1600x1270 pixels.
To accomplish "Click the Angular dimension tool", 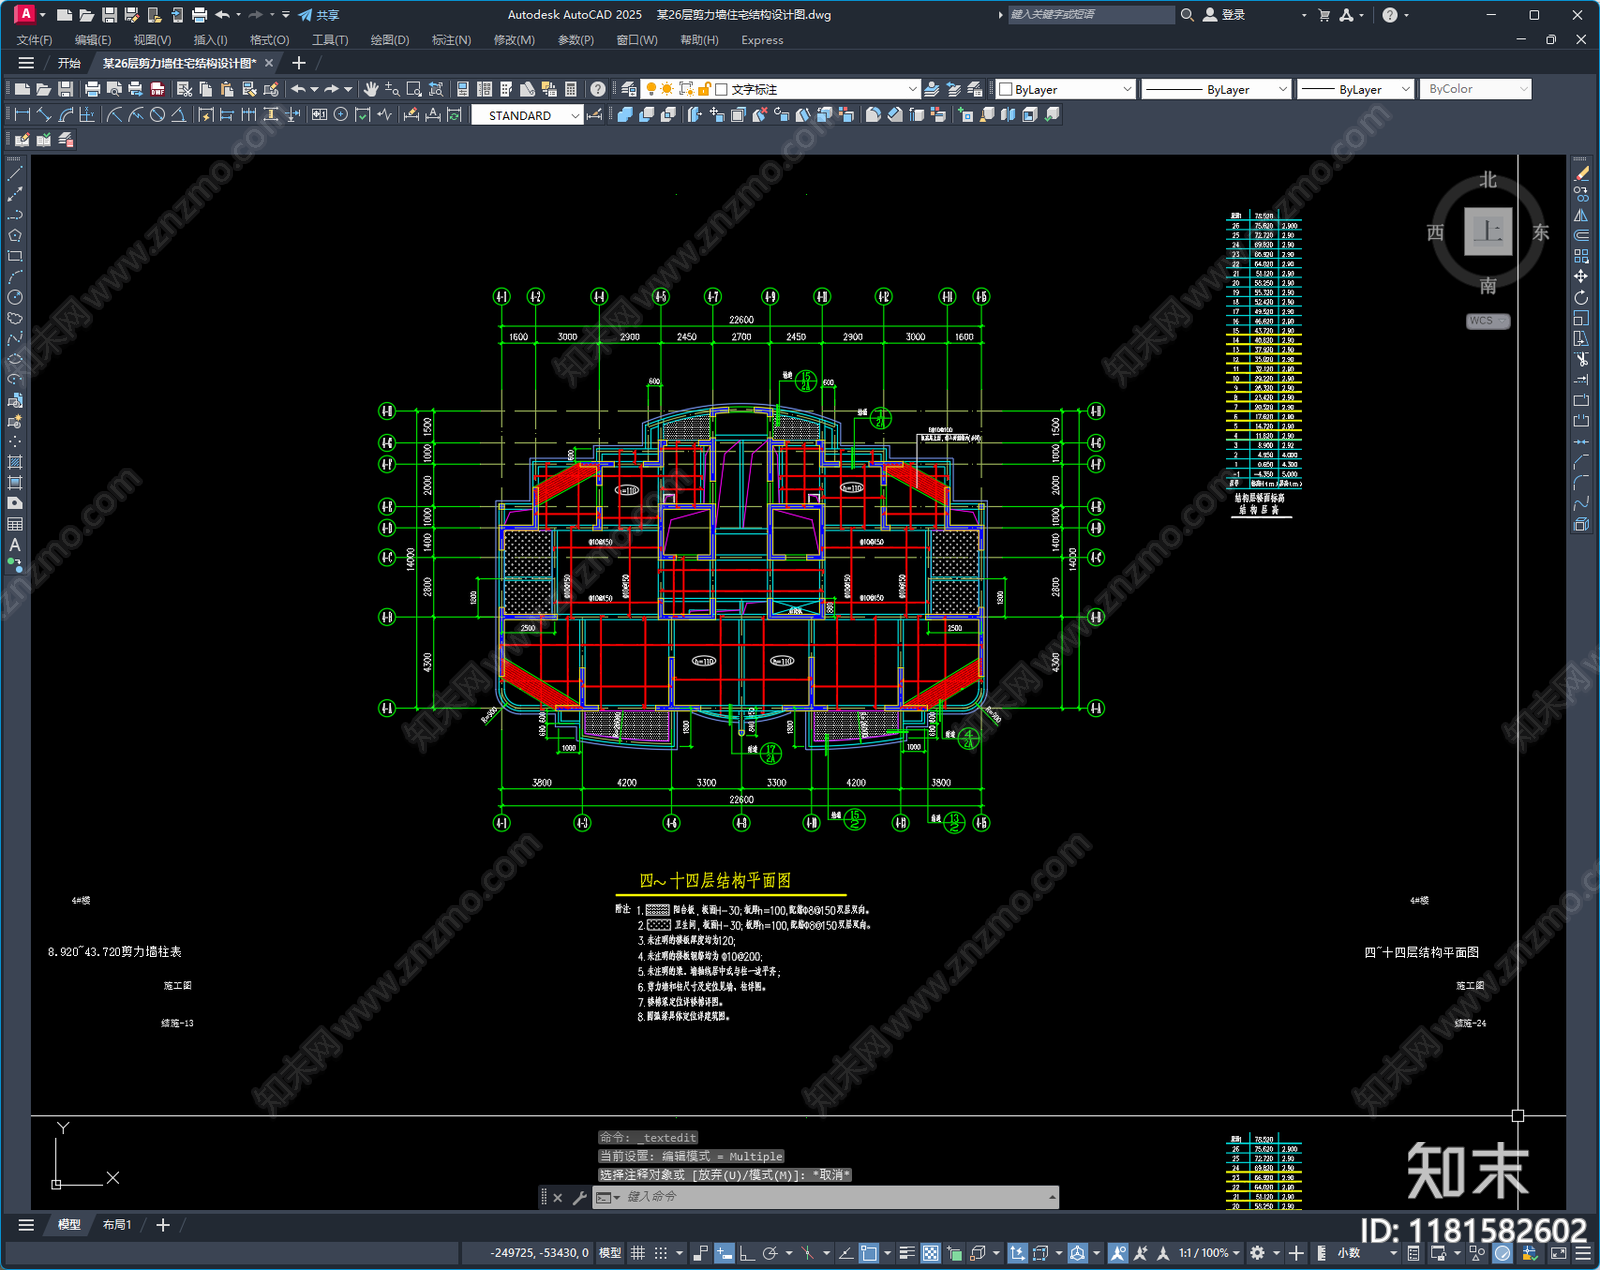I will [x=178, y=115].
